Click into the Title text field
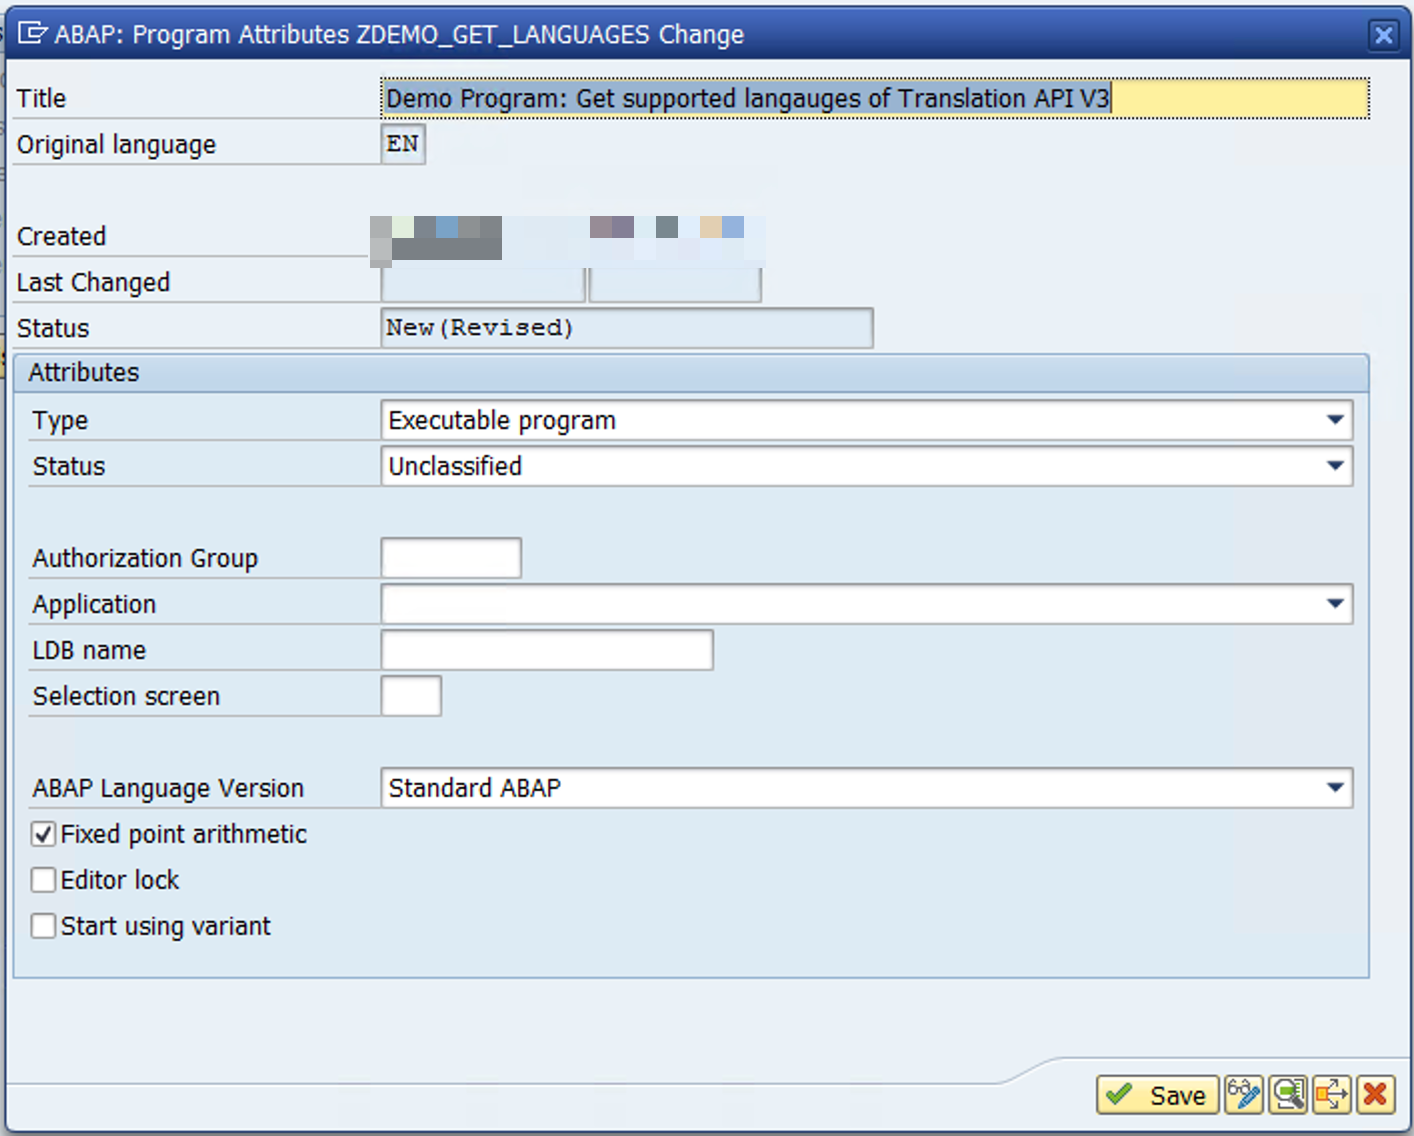 874,99
